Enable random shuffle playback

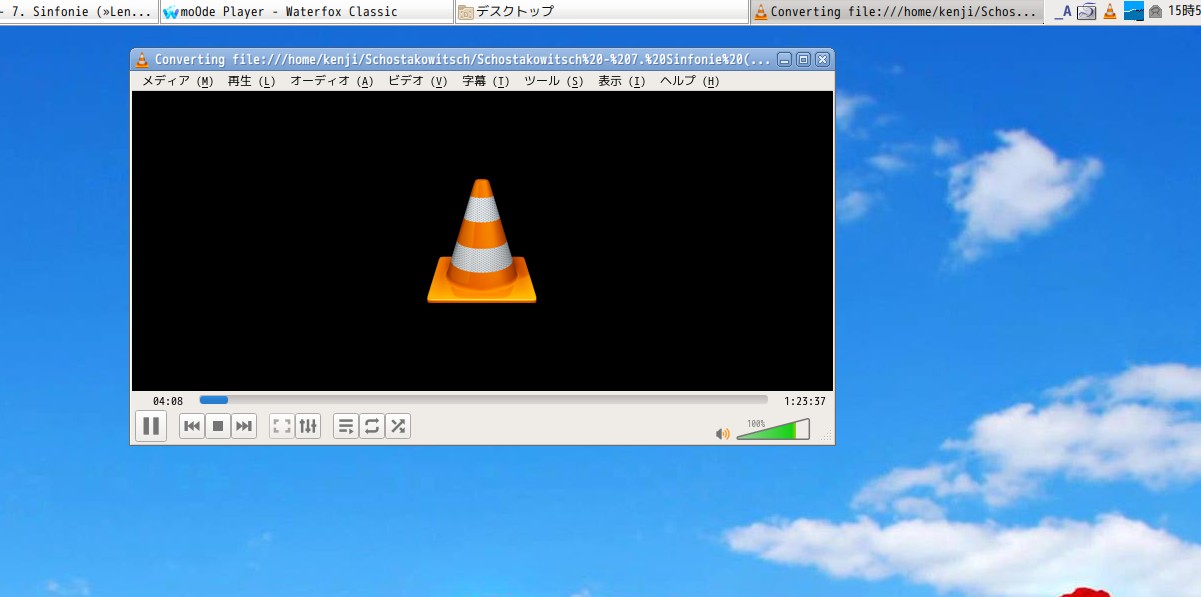397,425
